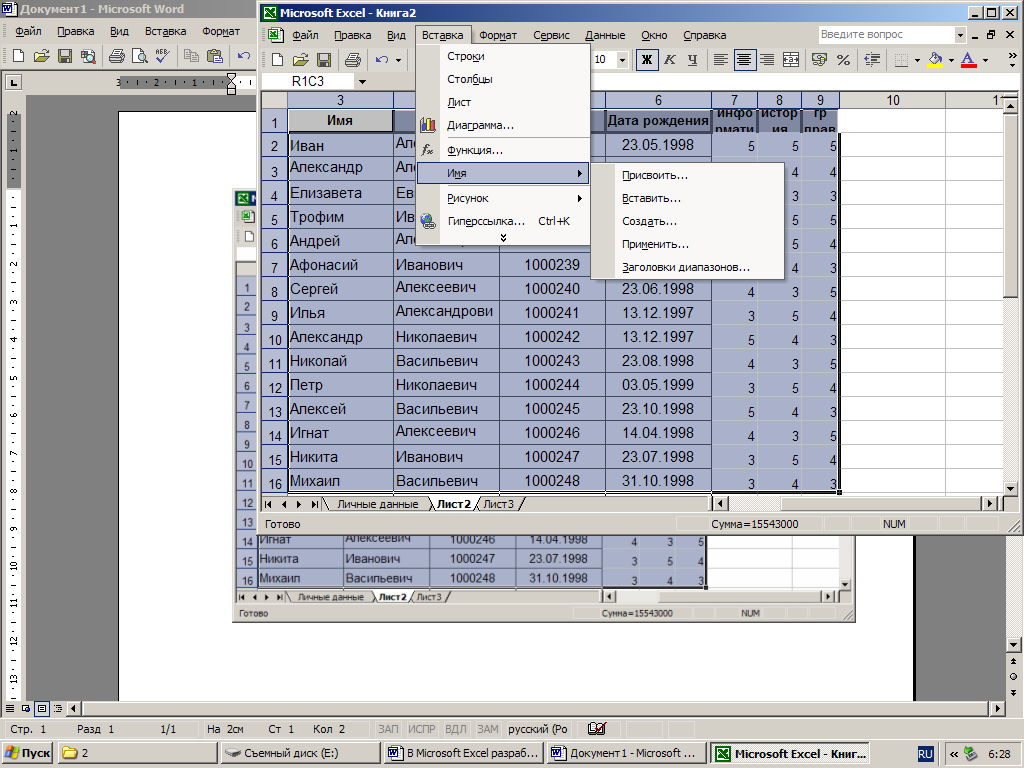This screenshot has width=1024, height=768.
Task: Switch Word to print layout view button
Action: (x=42, y=708)
